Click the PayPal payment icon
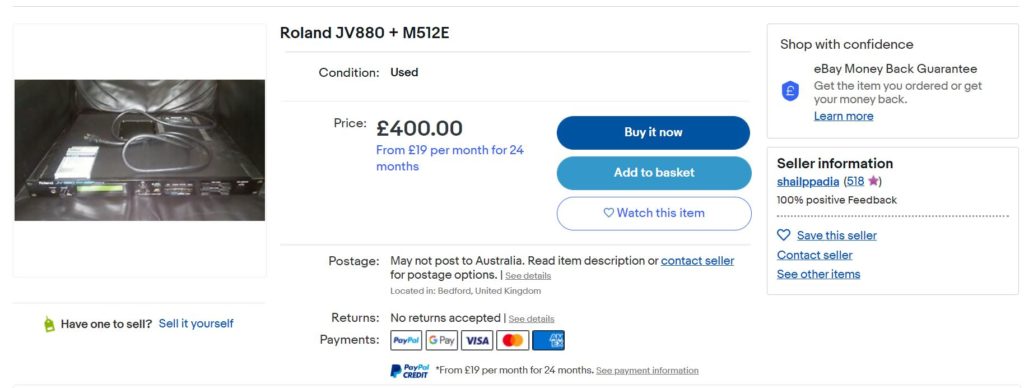Viewport: 1024px width, 388px height. [x=406, y=340]
